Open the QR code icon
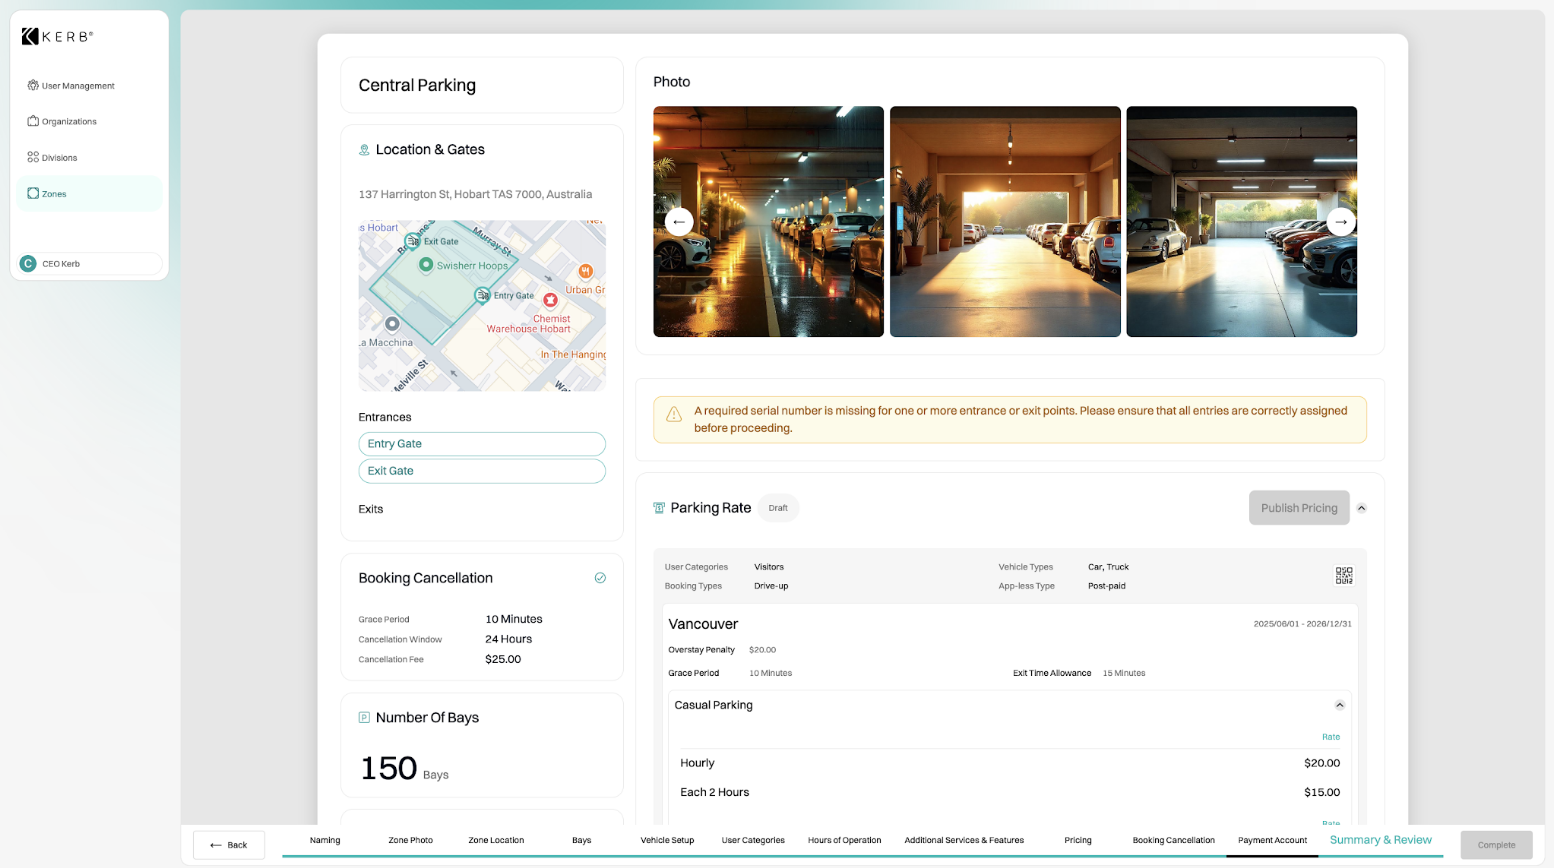This screenshot has height=868, width=1554. coord(1344,576)
